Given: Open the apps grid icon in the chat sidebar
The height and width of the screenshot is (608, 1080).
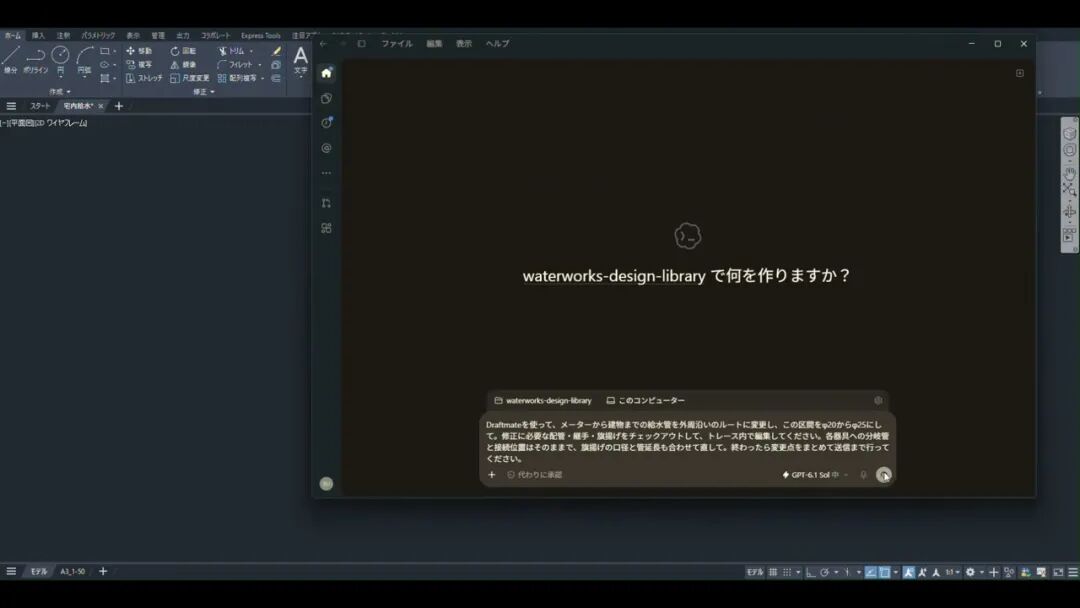Looking at the screenshot, I should 326,228.
